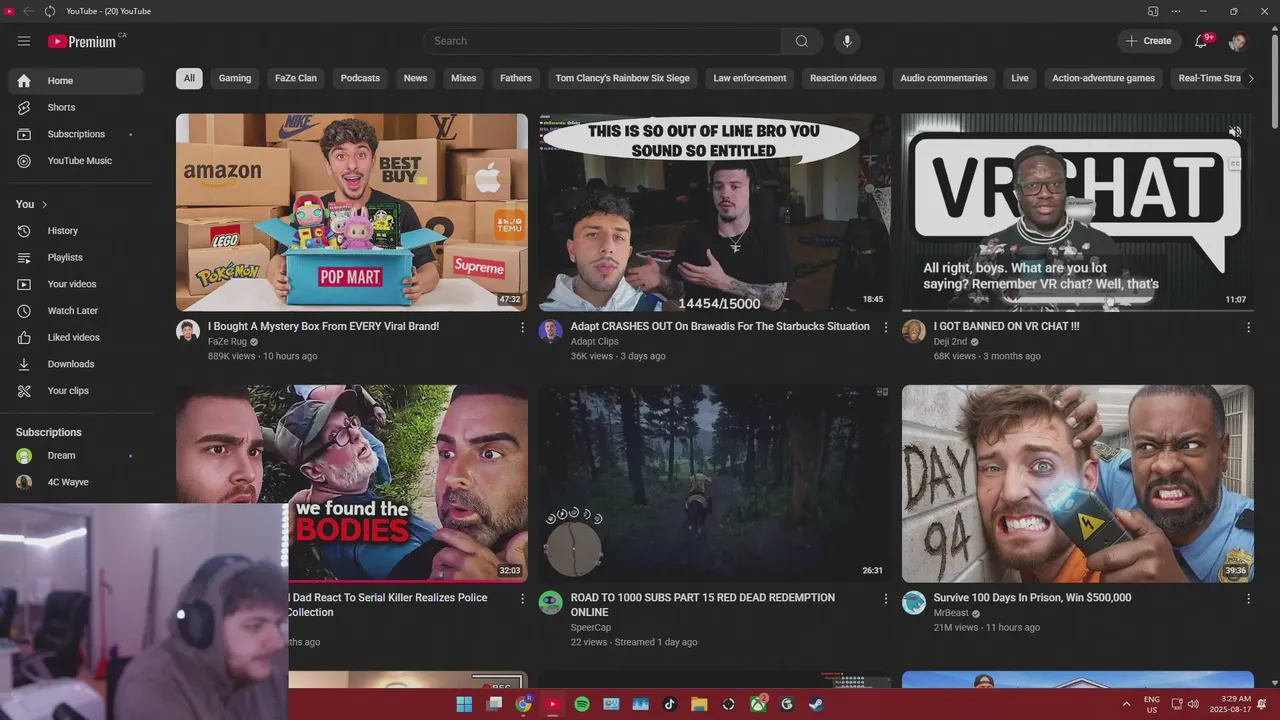Show more category chips with arrow
The width and height of the screenshot is (1280, 720).
click(x=1250, y=78)
